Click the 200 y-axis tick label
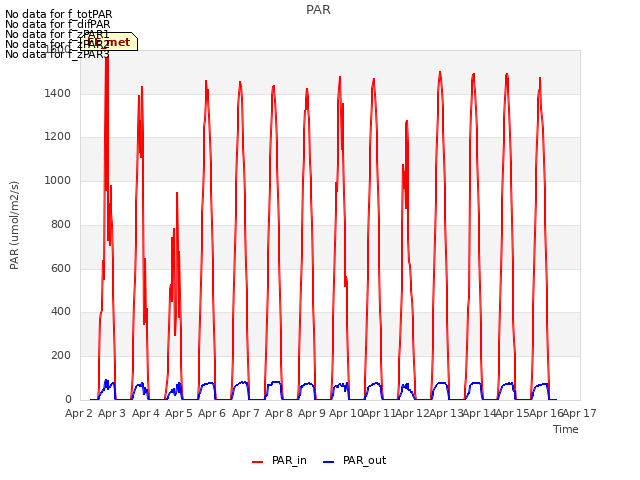Viewport: 640px width, 480px height. click(61, 356)
